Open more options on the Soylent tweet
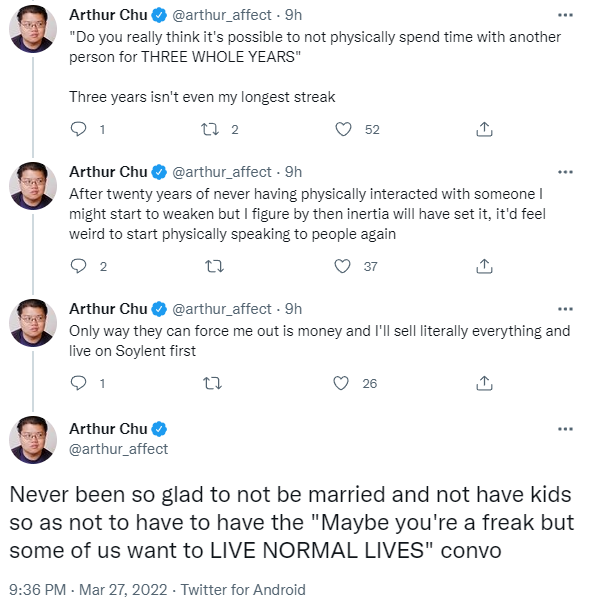 point(565,309)
